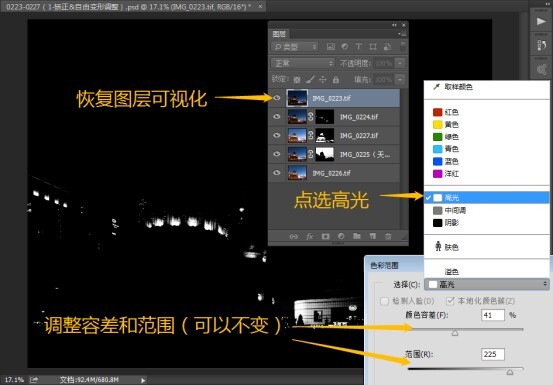Toggle visibility of IMG_0223.tif layer
The height and width of the screenshot is (385, 553).
tap(277, 98)
